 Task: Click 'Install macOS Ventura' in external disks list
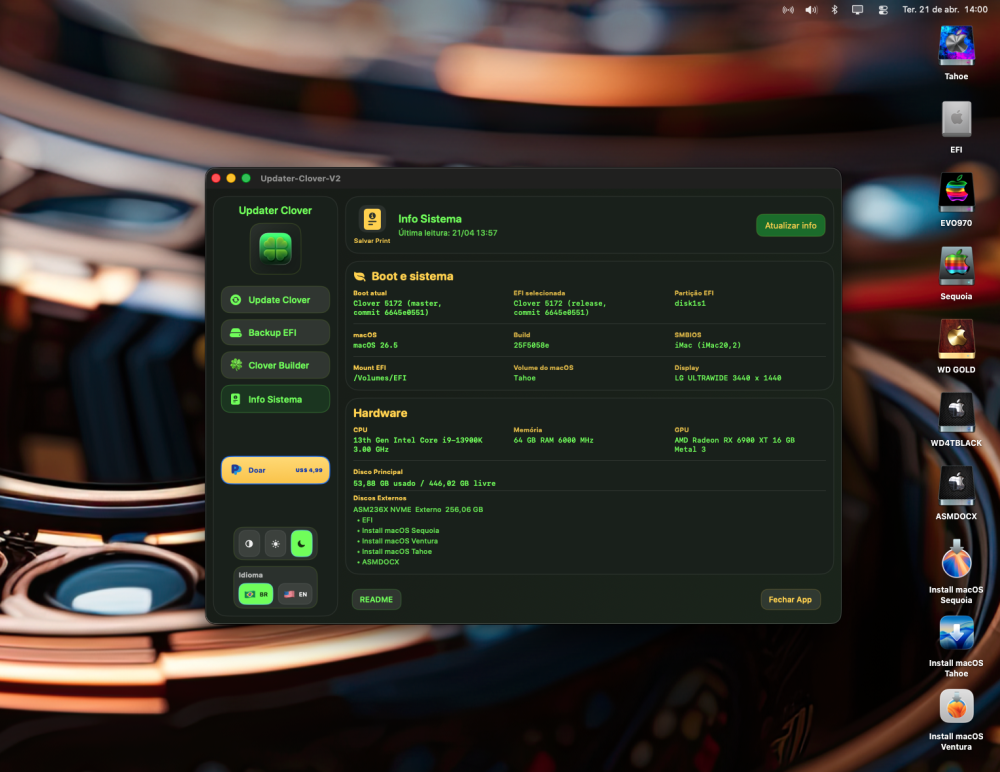[400, 541]
